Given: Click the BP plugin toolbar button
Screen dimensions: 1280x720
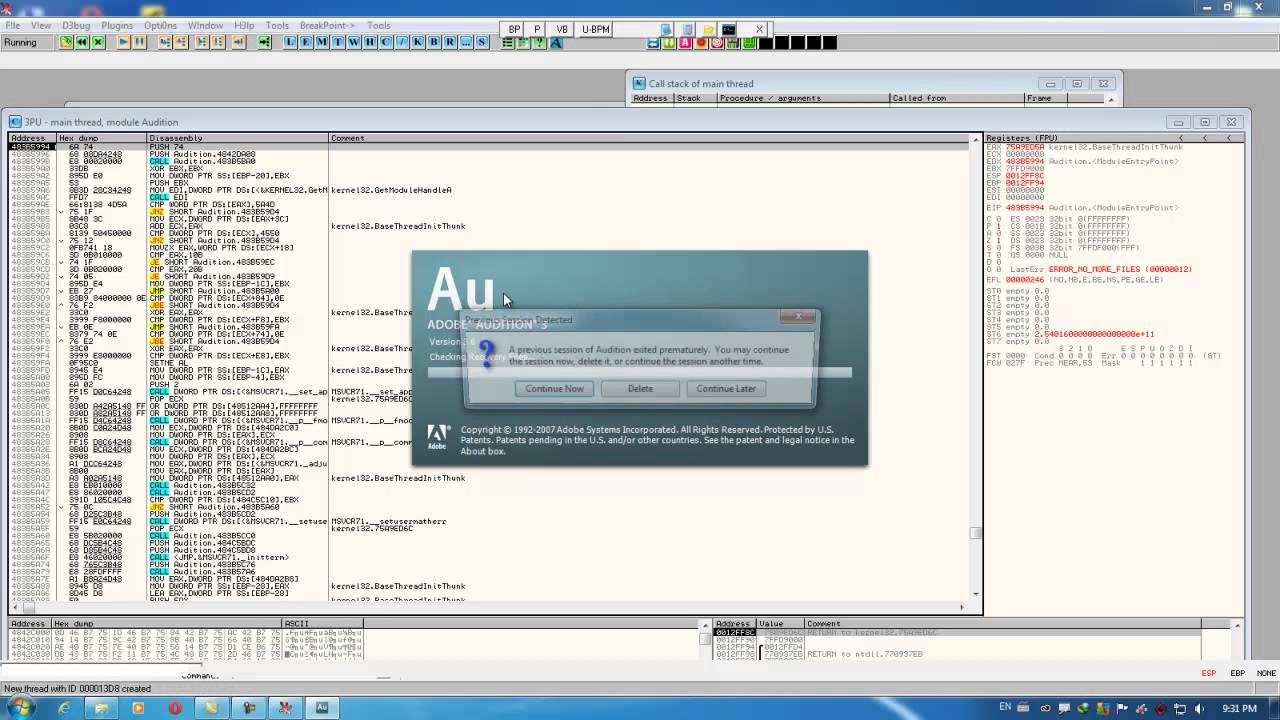Looking at the screenshot, I should click(515, 29).
